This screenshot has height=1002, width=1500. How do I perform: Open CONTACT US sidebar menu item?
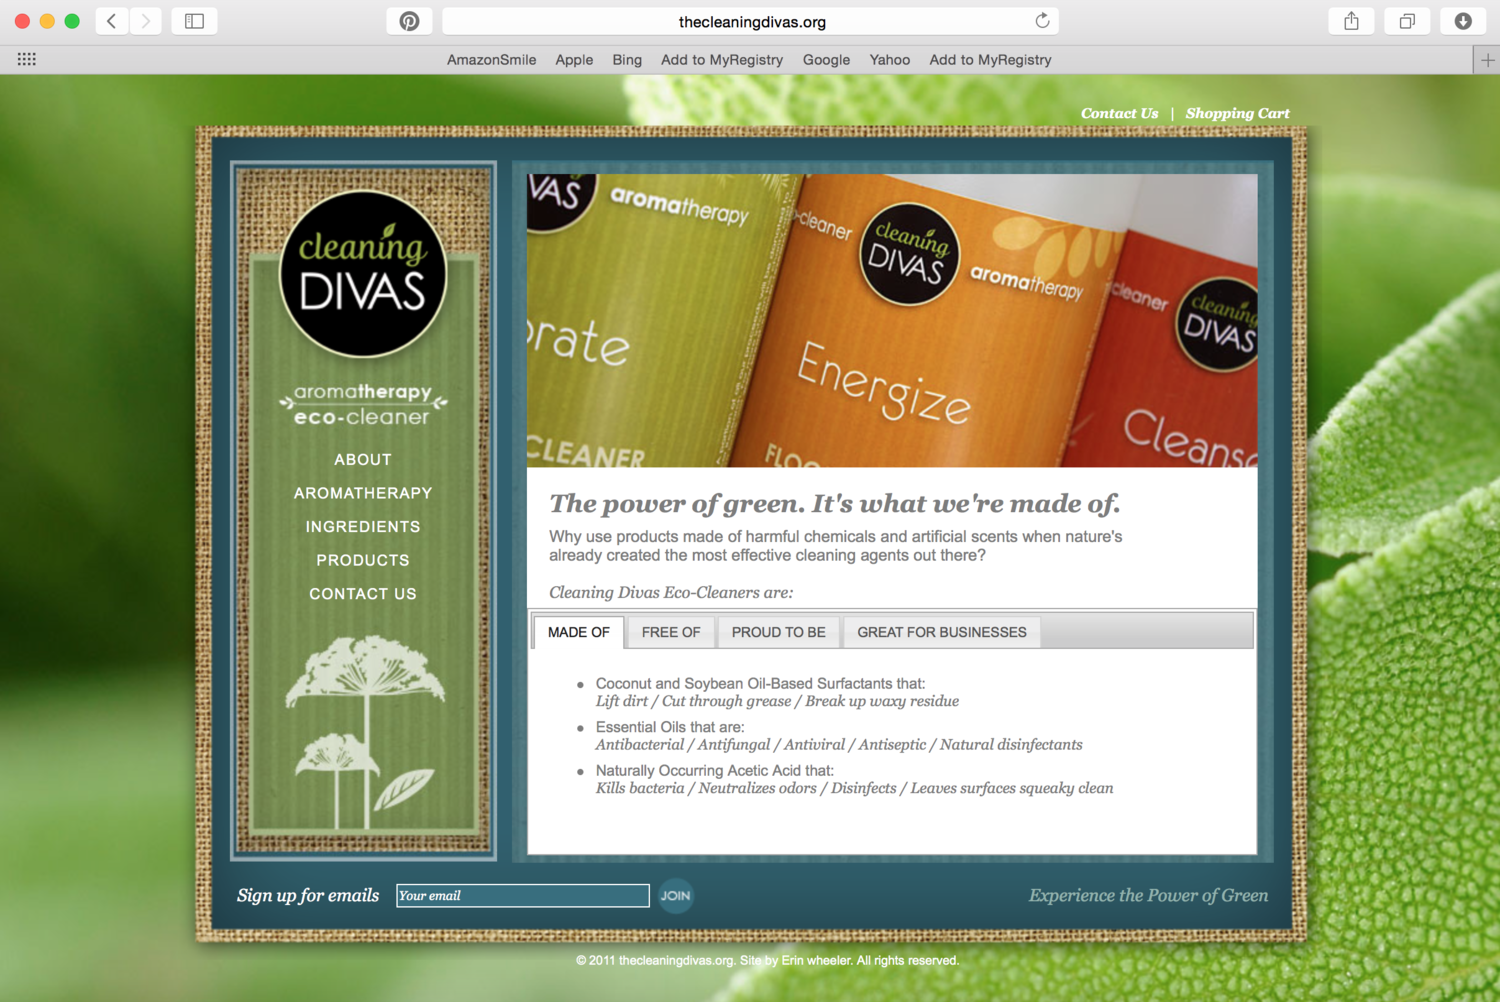pos(363,594)
